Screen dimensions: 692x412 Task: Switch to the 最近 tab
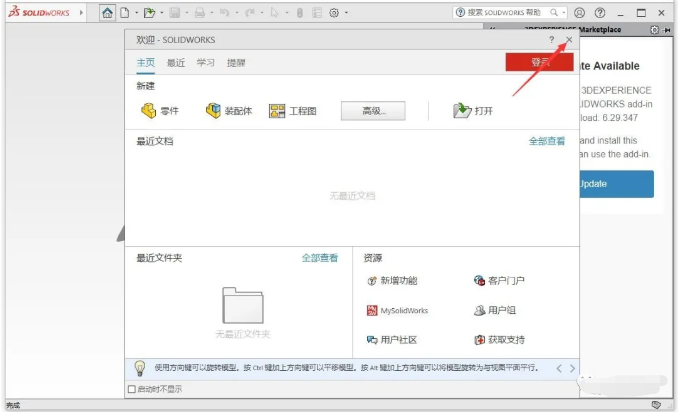[176, 63]
